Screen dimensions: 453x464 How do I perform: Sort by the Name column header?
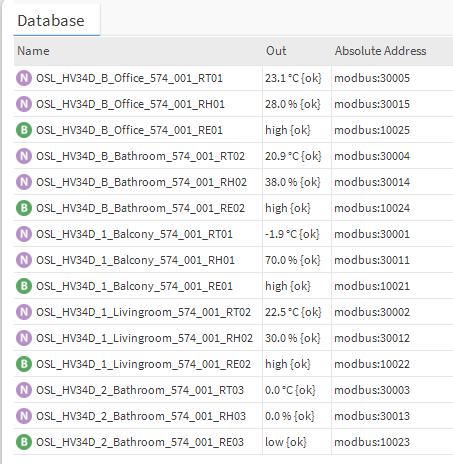pyautogui.click(x=33, y=51)
